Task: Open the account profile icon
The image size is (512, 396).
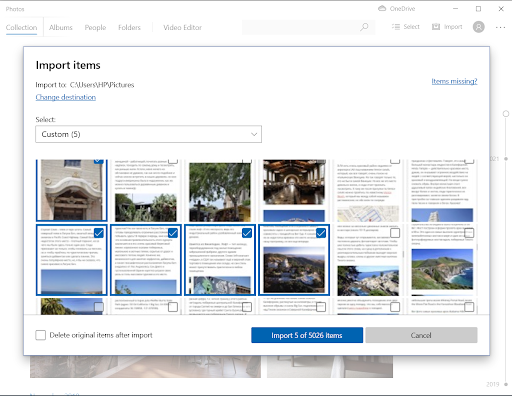Action: click(x=478, y=27)
